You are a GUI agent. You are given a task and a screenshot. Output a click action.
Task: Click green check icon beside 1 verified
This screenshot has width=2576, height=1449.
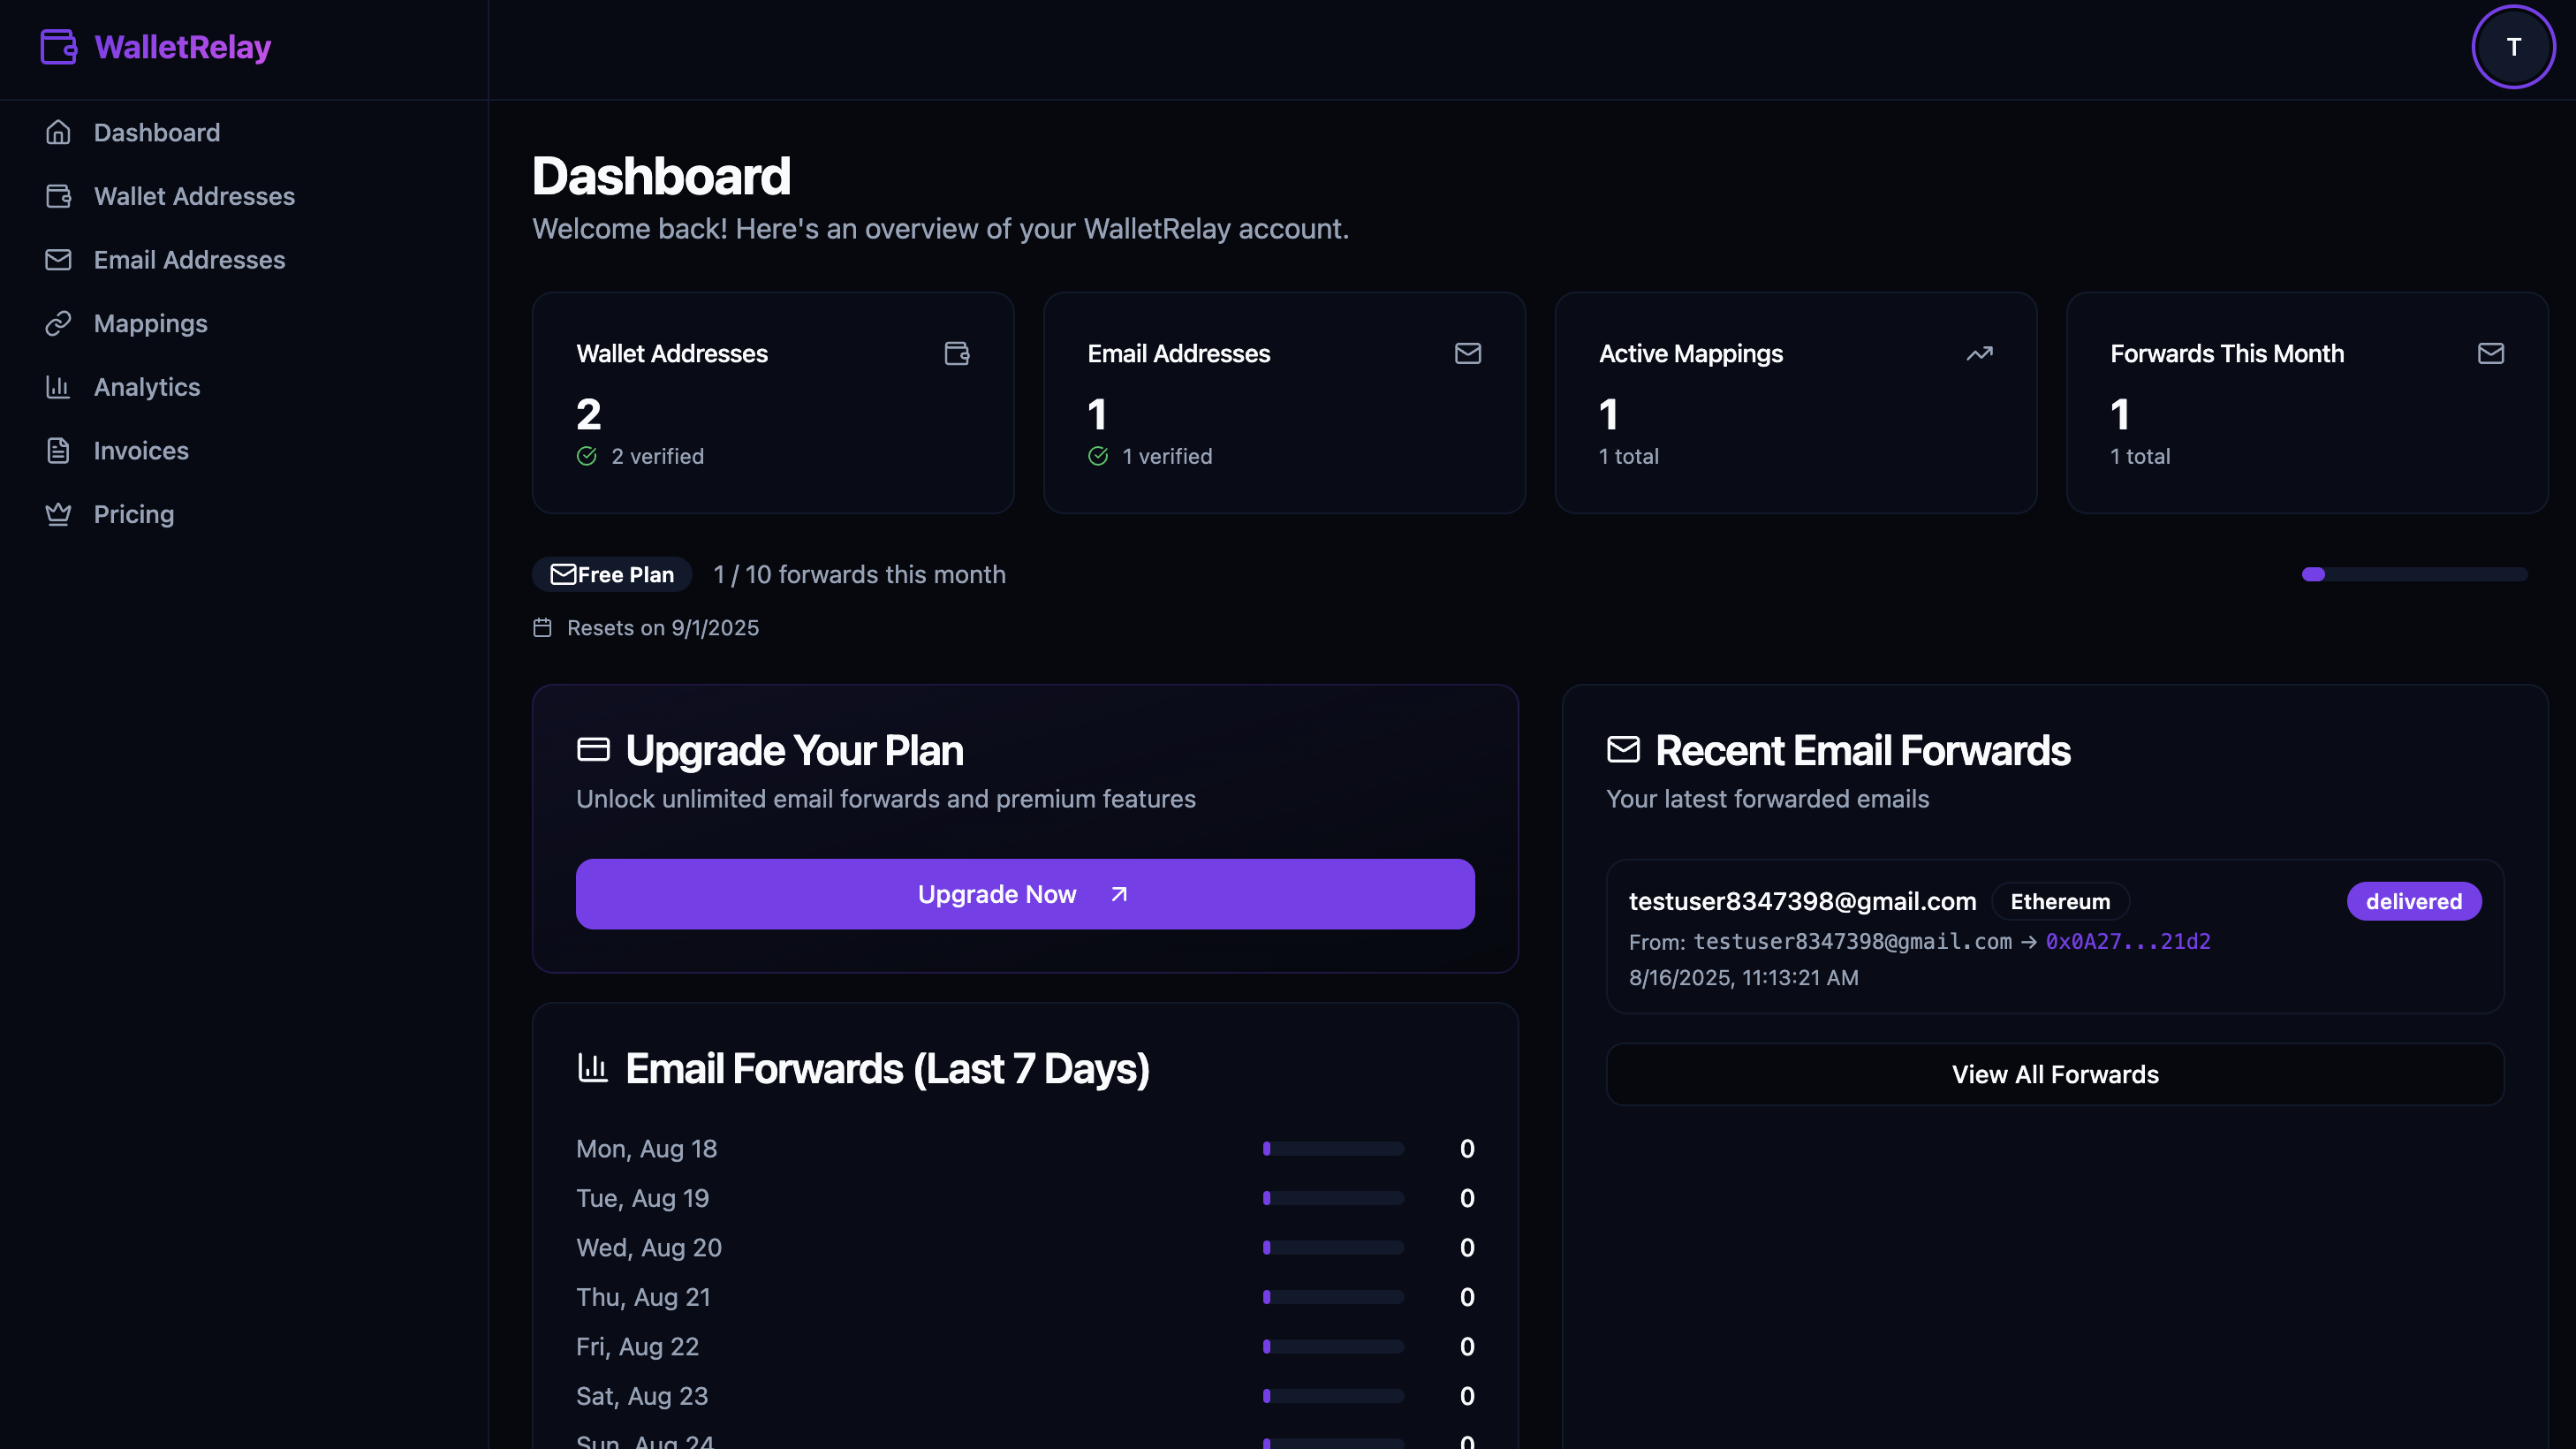(1098, 456)
